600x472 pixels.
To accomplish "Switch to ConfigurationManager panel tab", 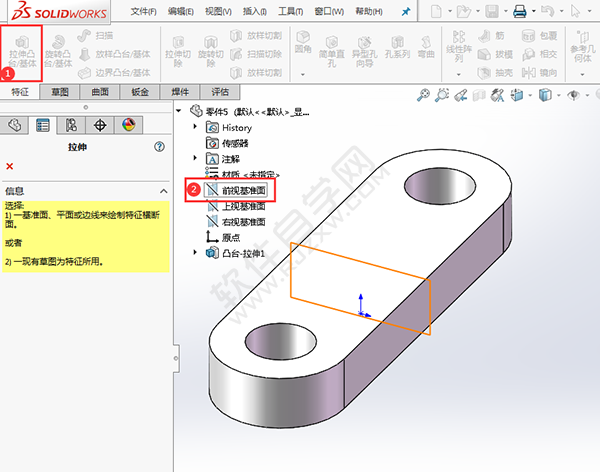I will click(x=71, y=125).
